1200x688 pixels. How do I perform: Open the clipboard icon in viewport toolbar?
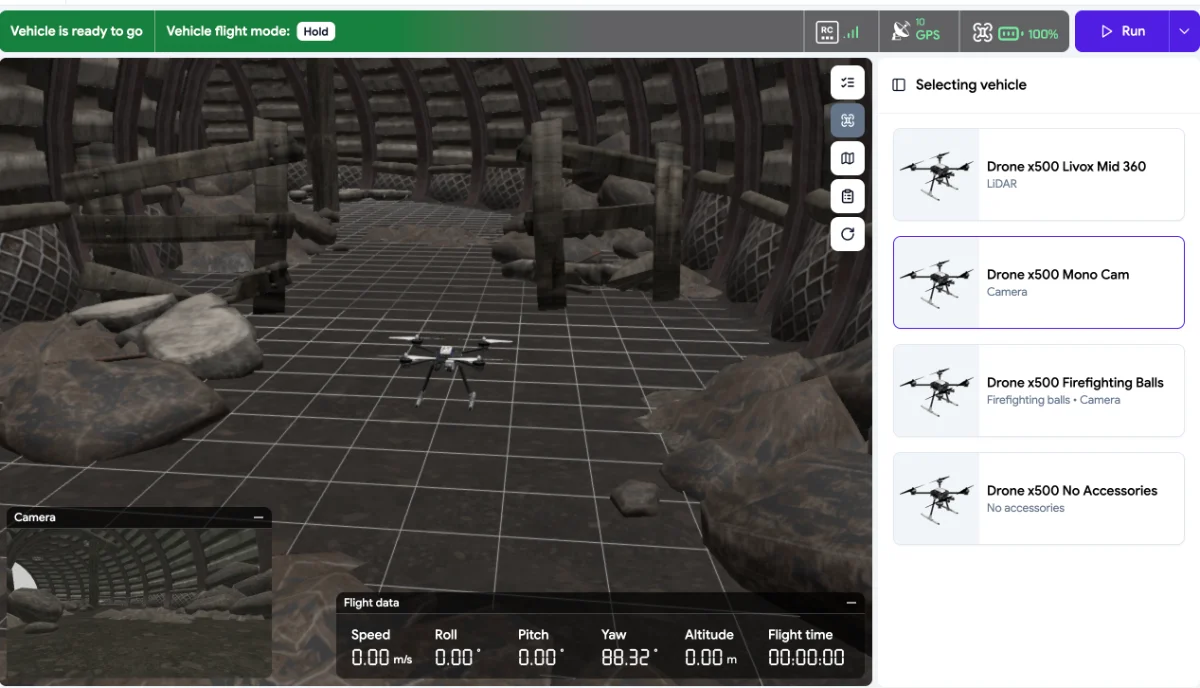click(x=847, y=197)
